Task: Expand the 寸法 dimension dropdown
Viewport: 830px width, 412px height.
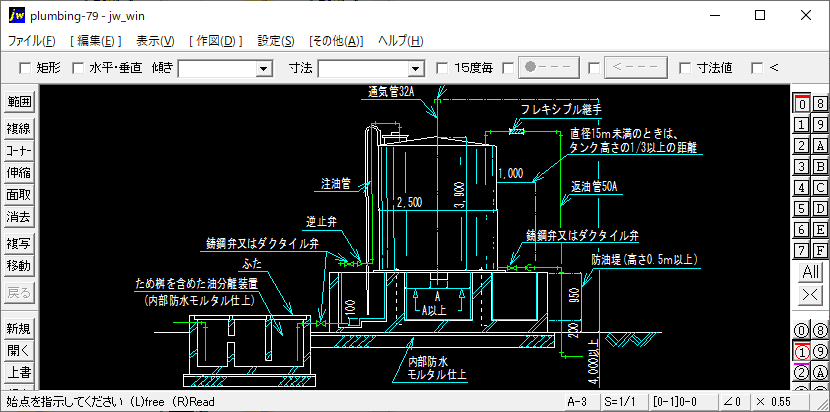Action: coord(416,68)
